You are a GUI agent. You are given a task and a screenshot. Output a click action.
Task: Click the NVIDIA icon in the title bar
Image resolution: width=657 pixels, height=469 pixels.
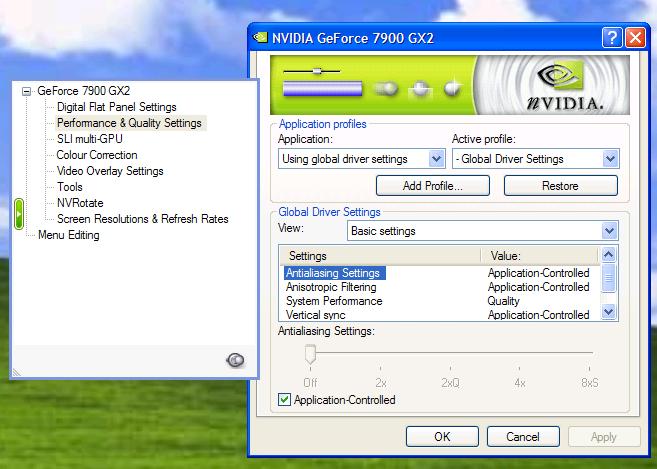click(260, 37)
